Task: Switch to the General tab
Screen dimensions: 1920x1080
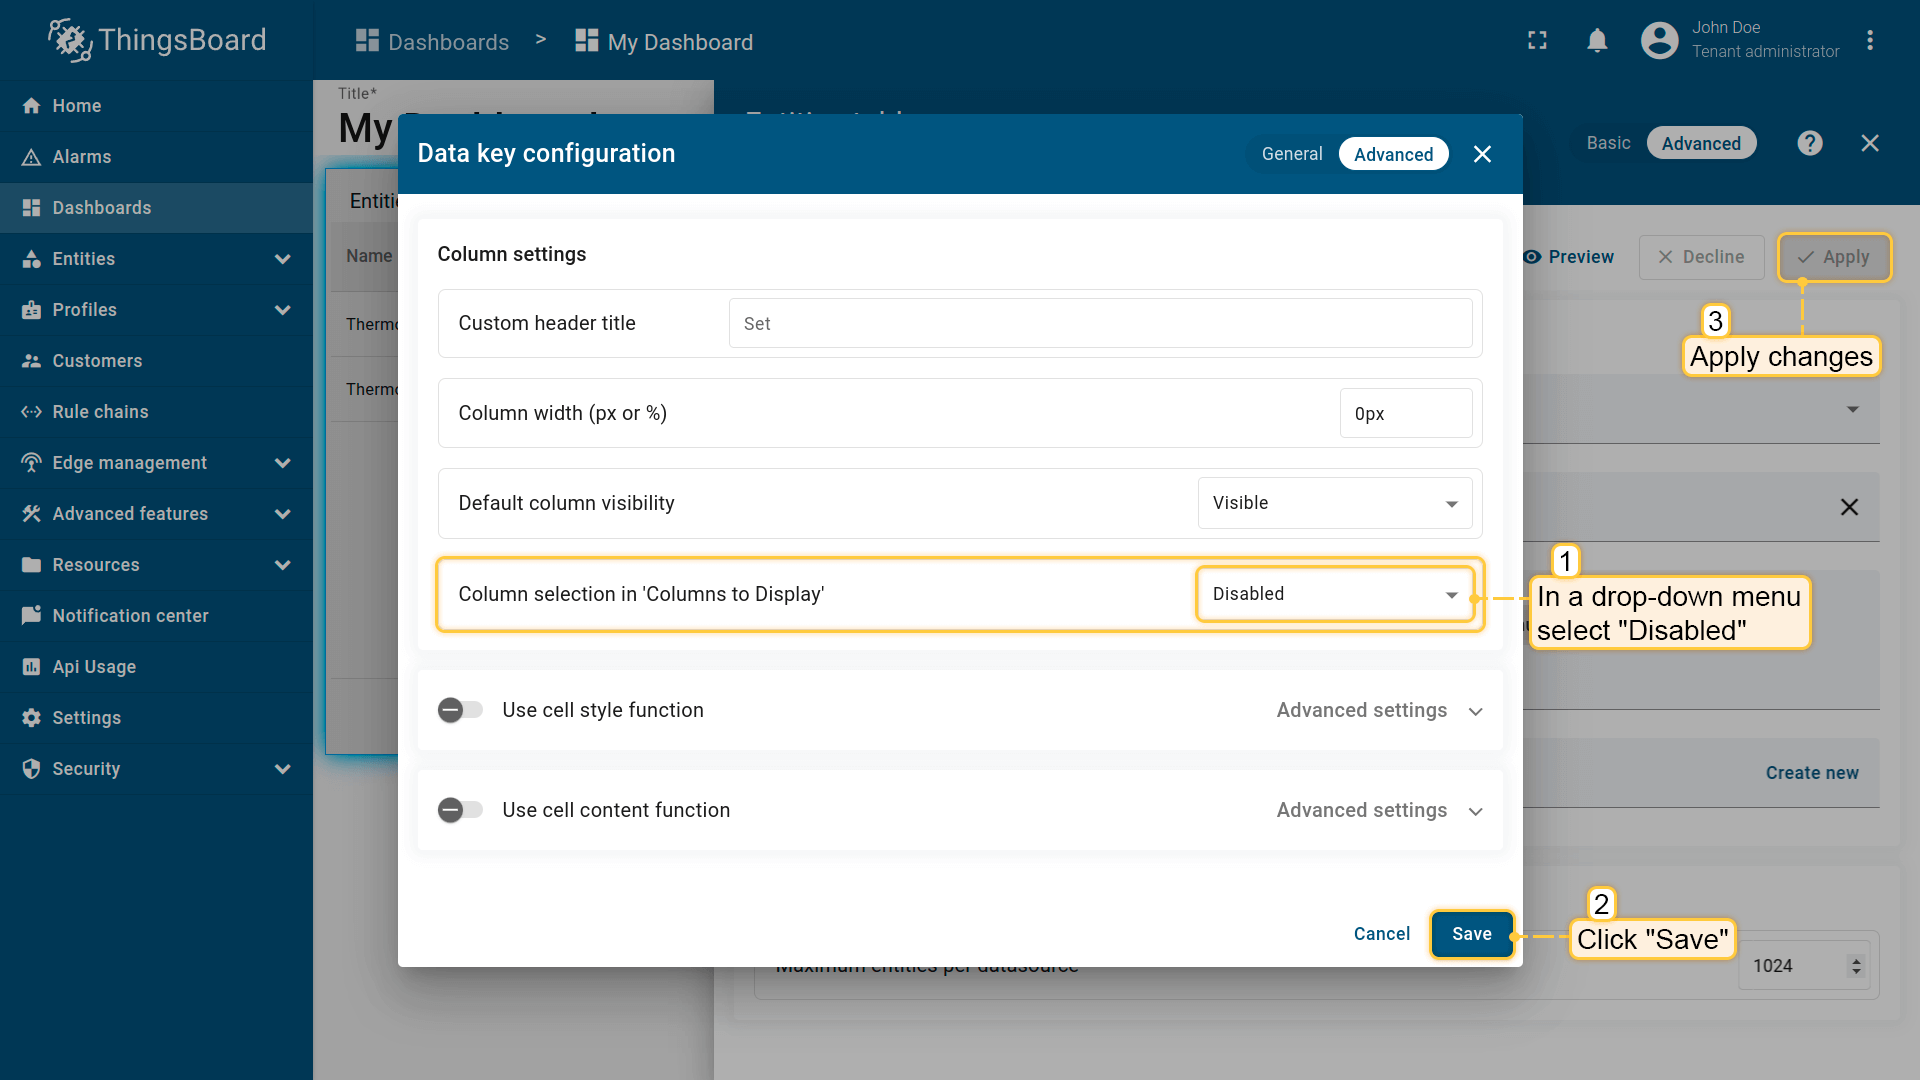Action: click(x=1291, y=154)
